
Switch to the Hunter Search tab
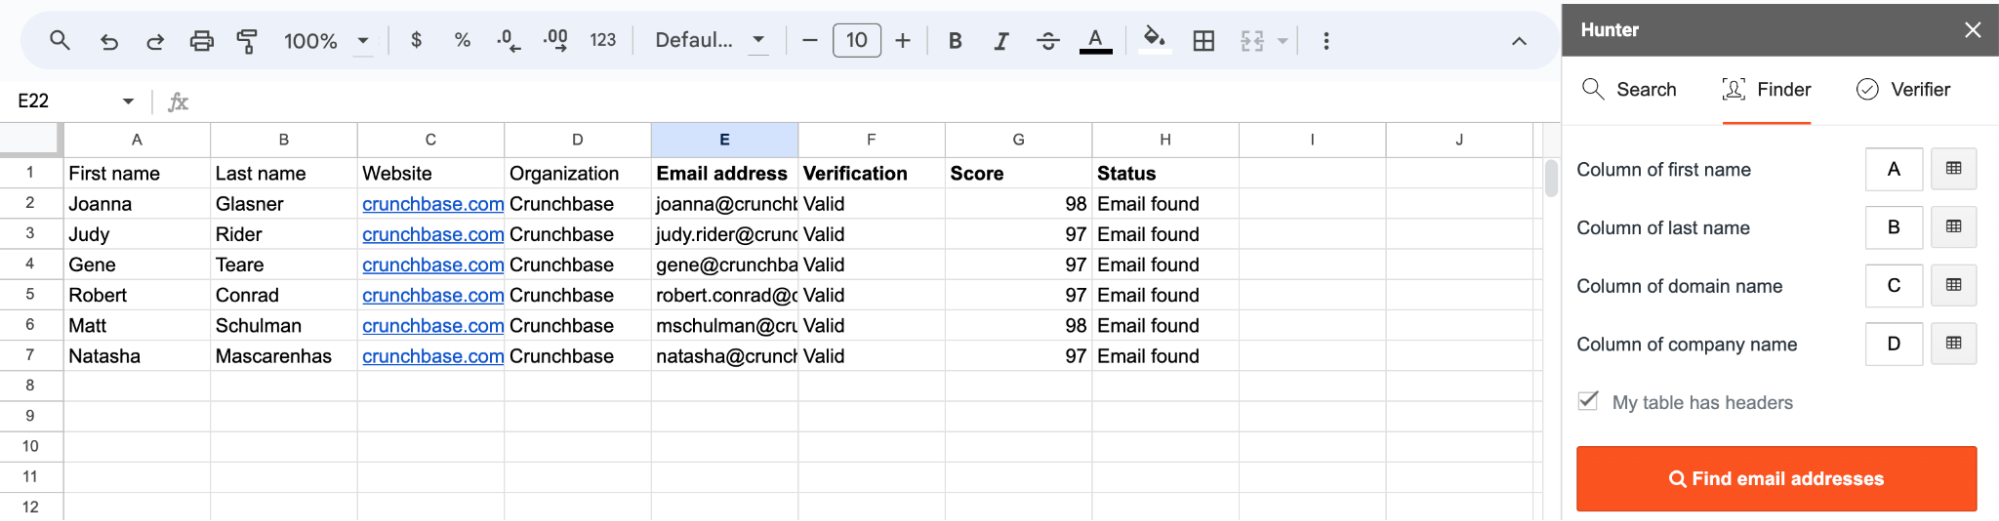click(x=1629, y=89)
